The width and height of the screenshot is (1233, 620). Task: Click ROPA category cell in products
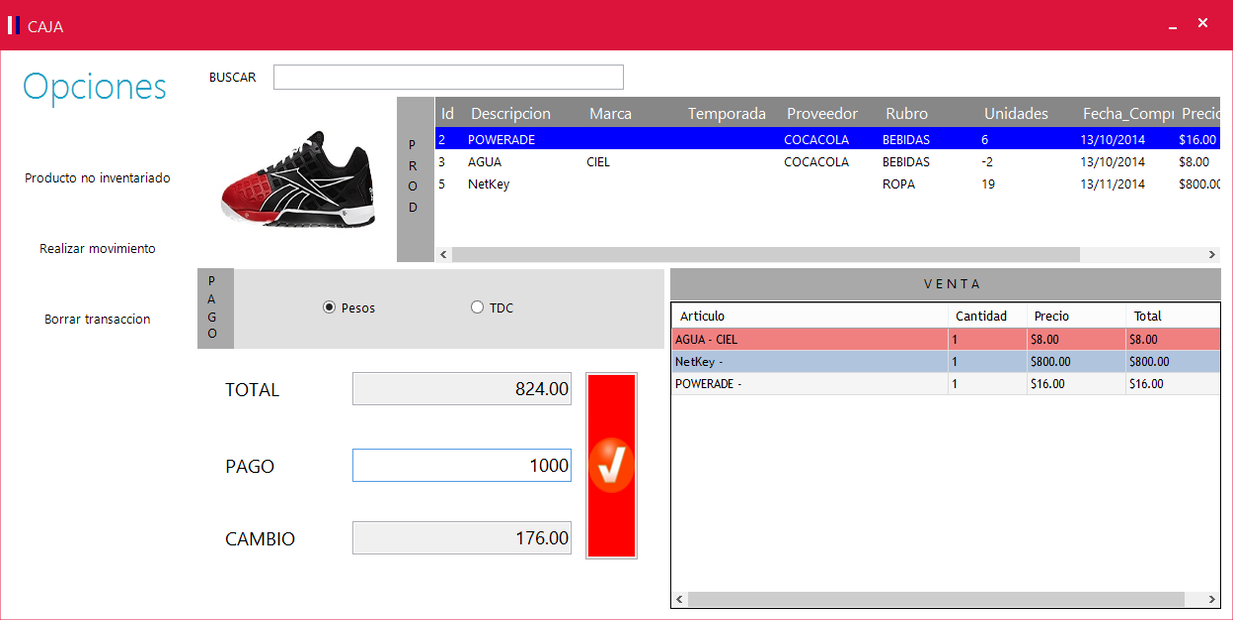coord(899,184)
